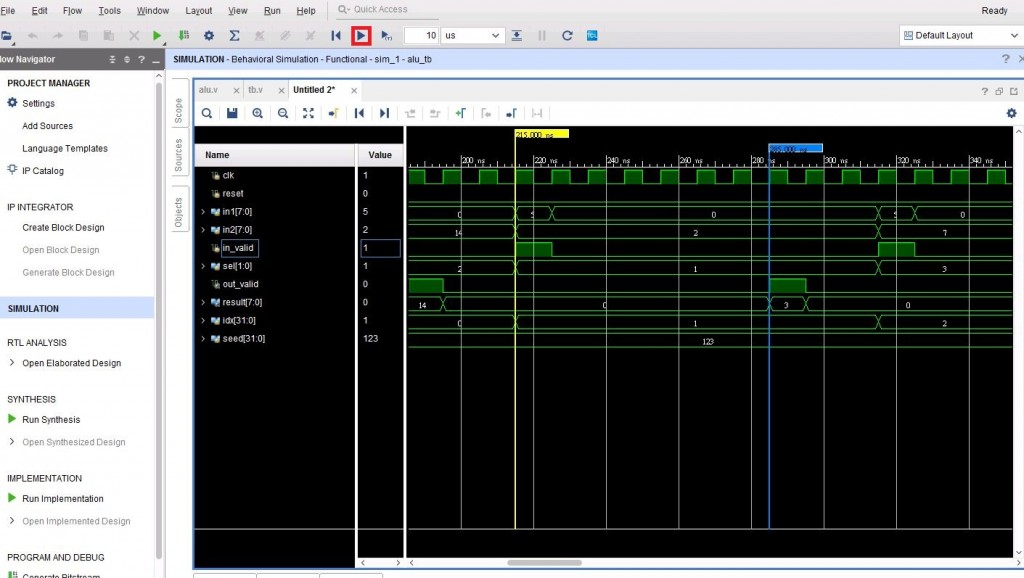Click the Step simulation icon
Screen dimensions: 1024x578
517,35
